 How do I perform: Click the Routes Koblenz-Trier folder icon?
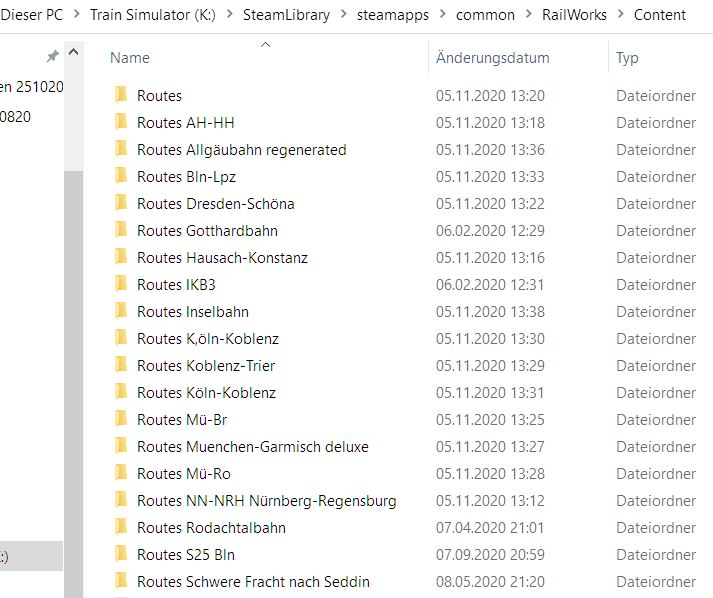coord(121,364)
